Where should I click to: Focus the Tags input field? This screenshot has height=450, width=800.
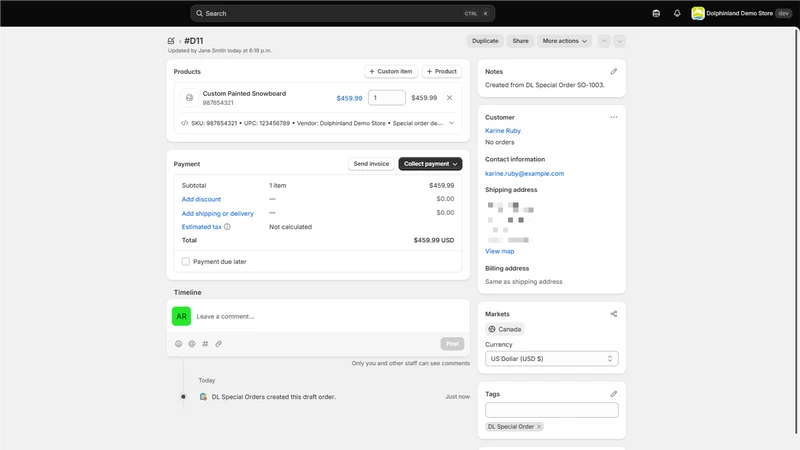pos(552,410)
